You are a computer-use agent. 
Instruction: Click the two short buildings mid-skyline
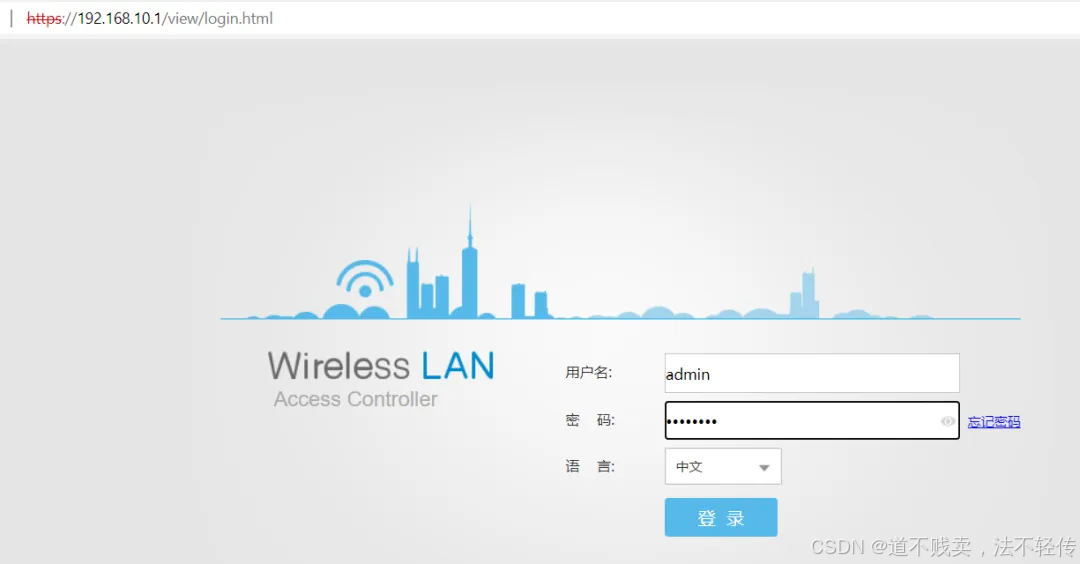(x=530, y=301)
